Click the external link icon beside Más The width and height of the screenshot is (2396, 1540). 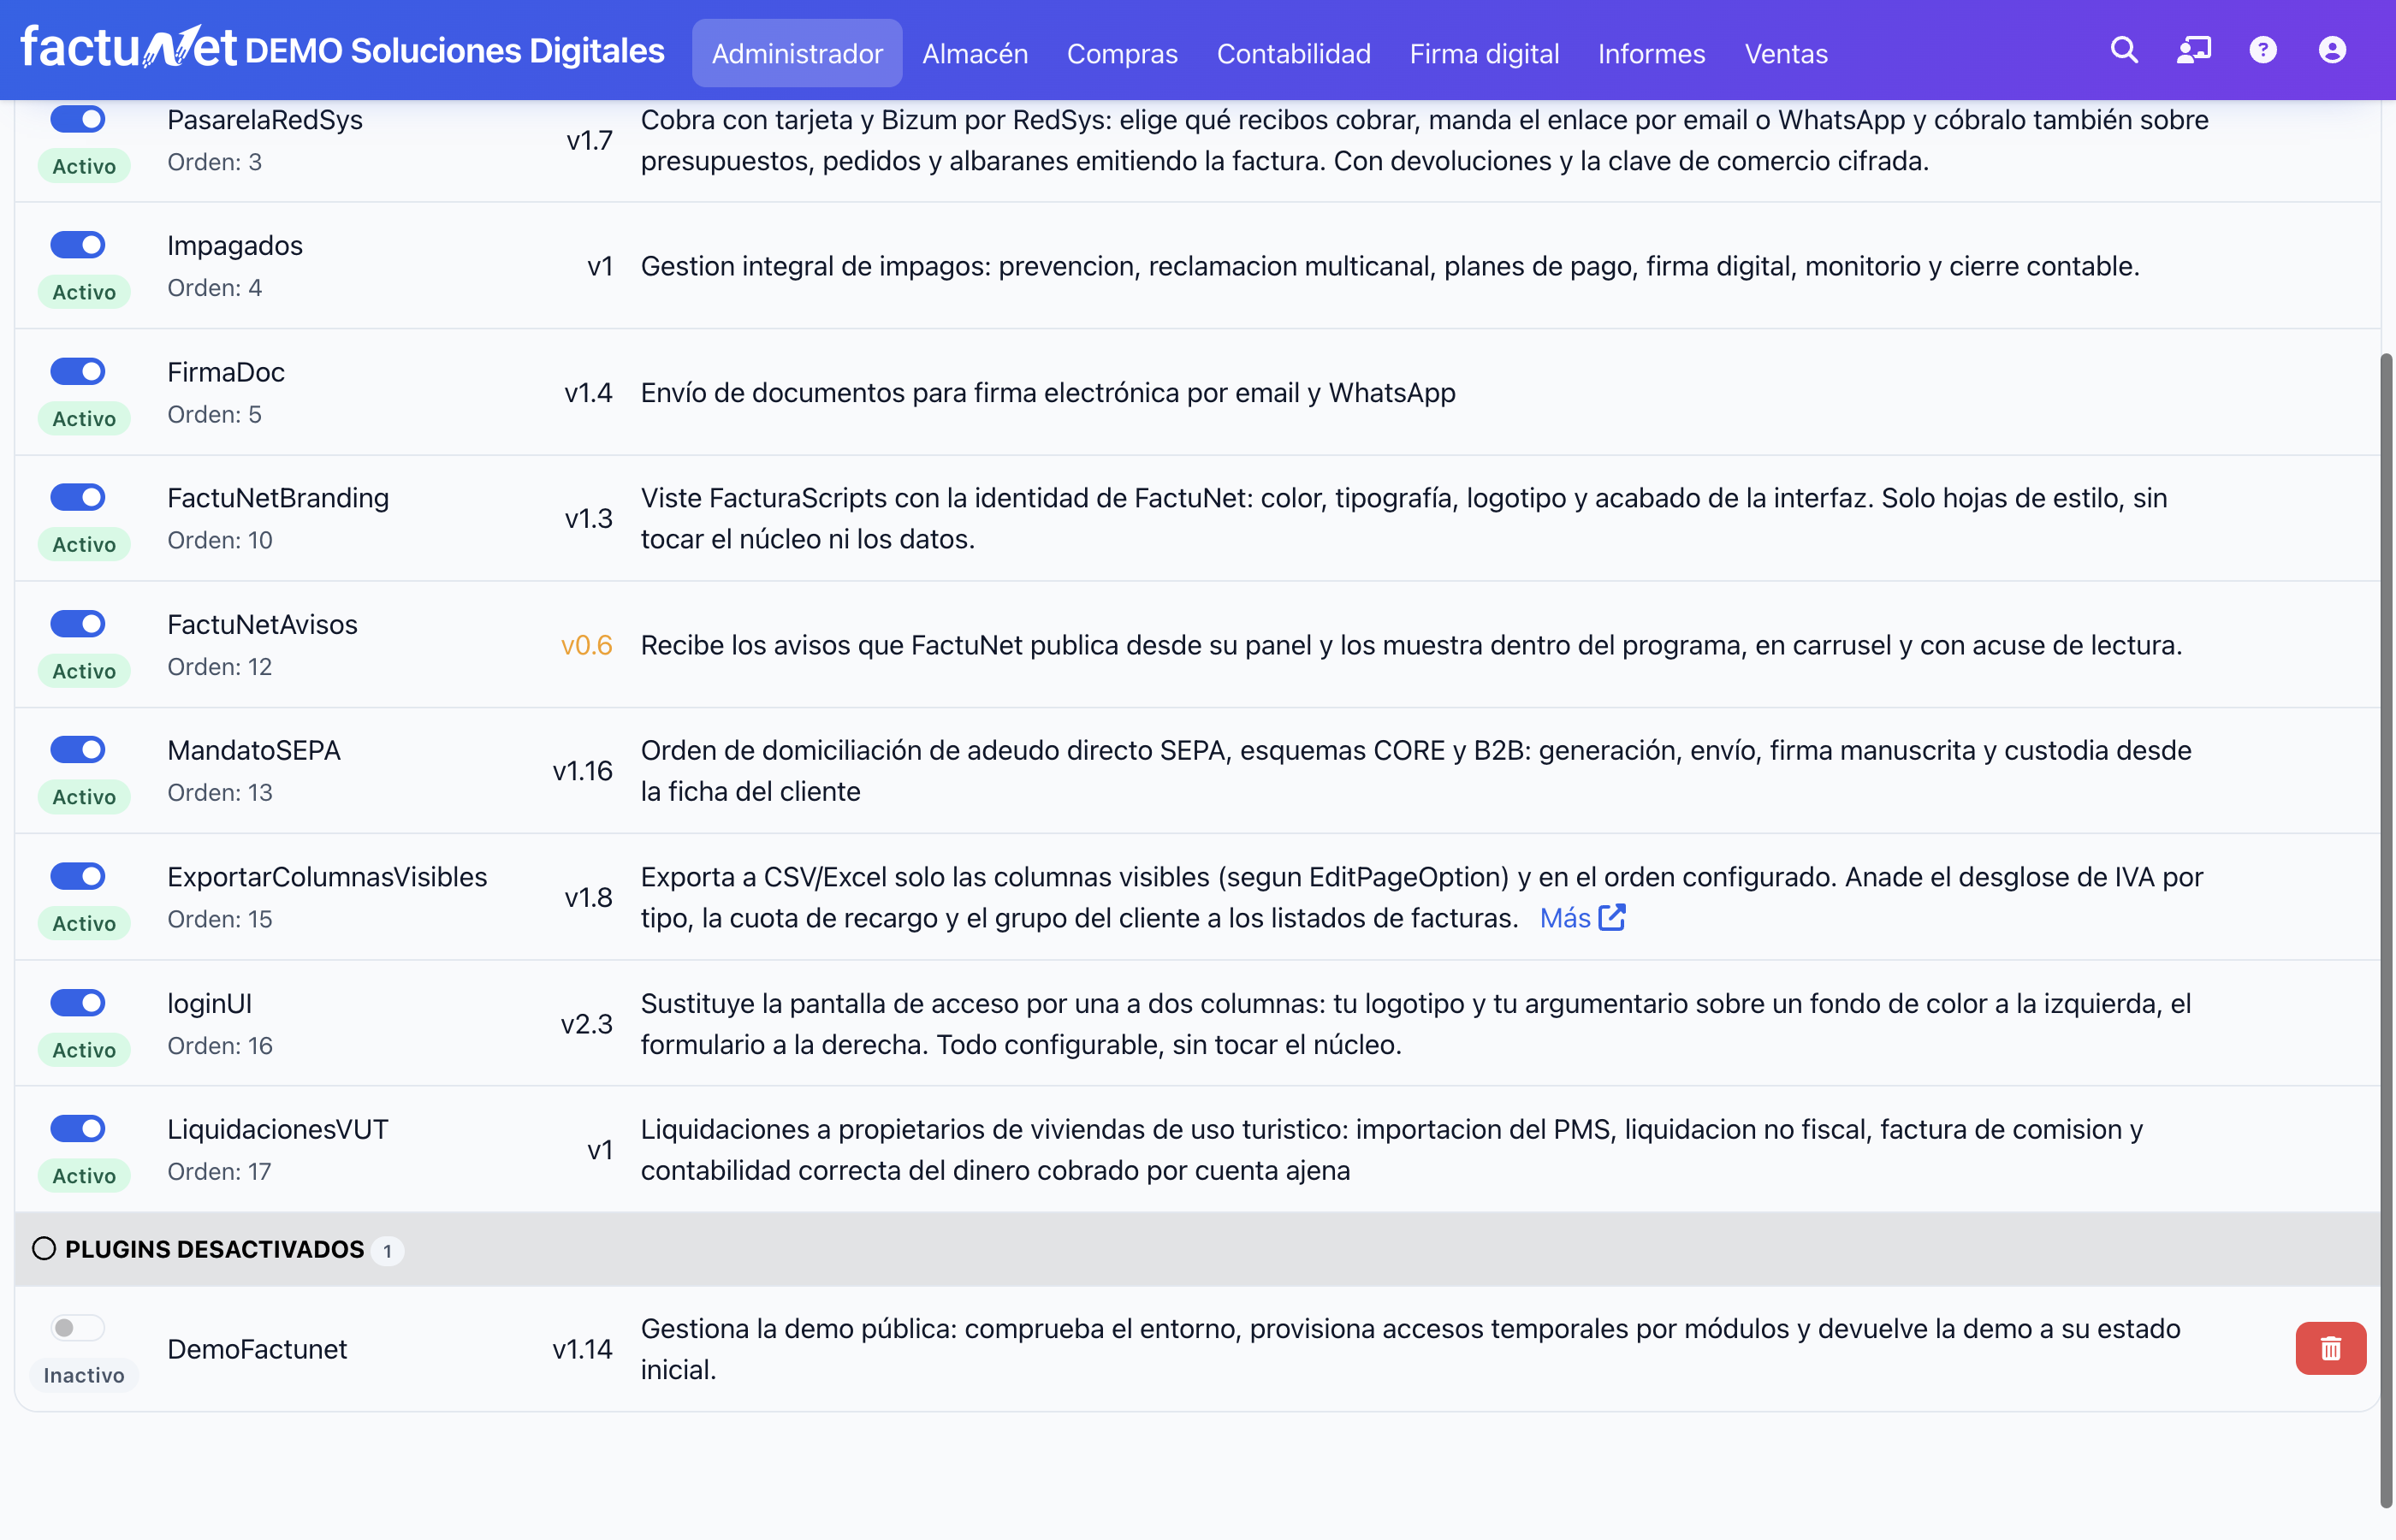[x=1612, y=917]
